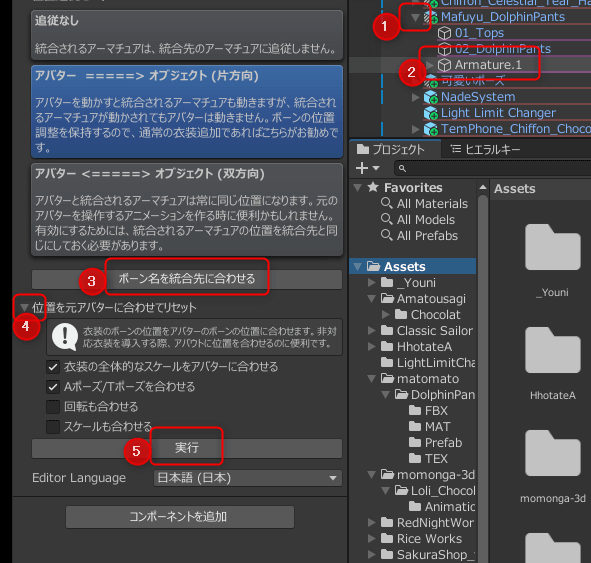This screenshot has width=591, height=563.
Task: Select the HhotateA folder icon in grid
Action: coord(553,350)
